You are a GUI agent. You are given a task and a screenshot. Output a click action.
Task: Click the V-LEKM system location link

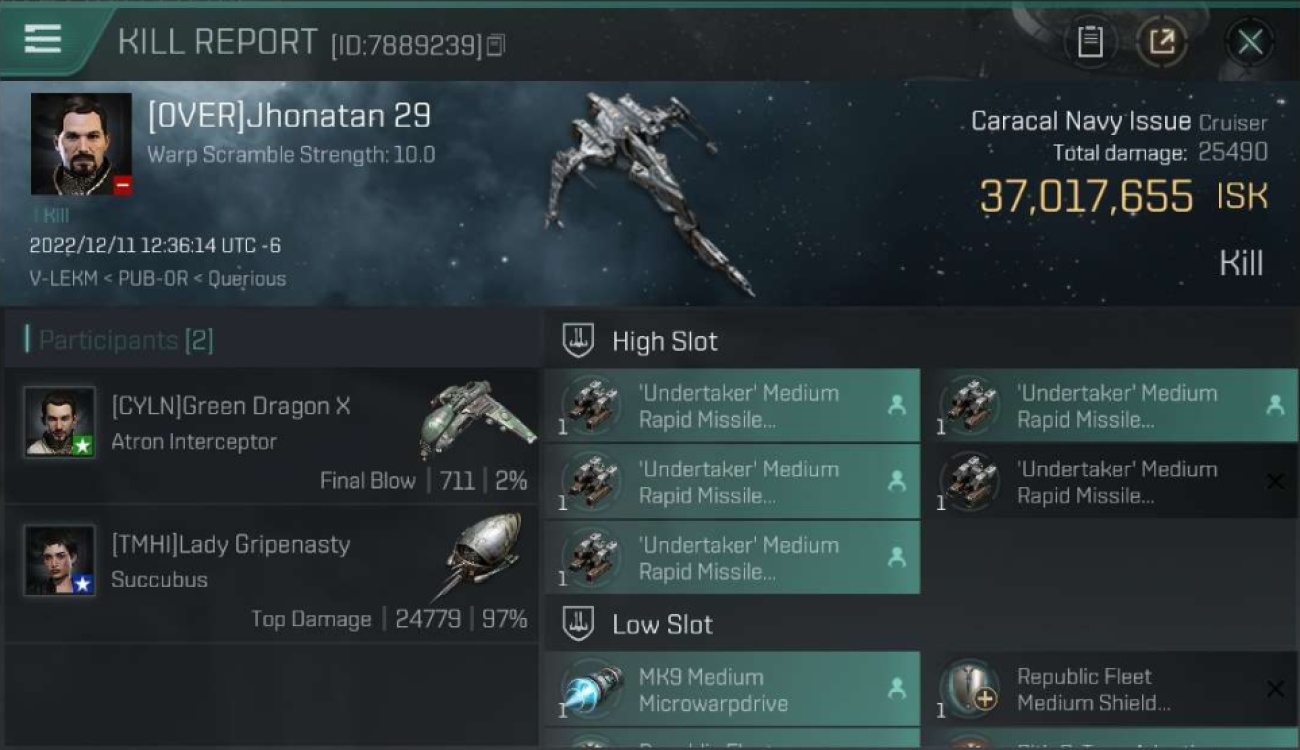pyautogui.click(x=63, y=279)
